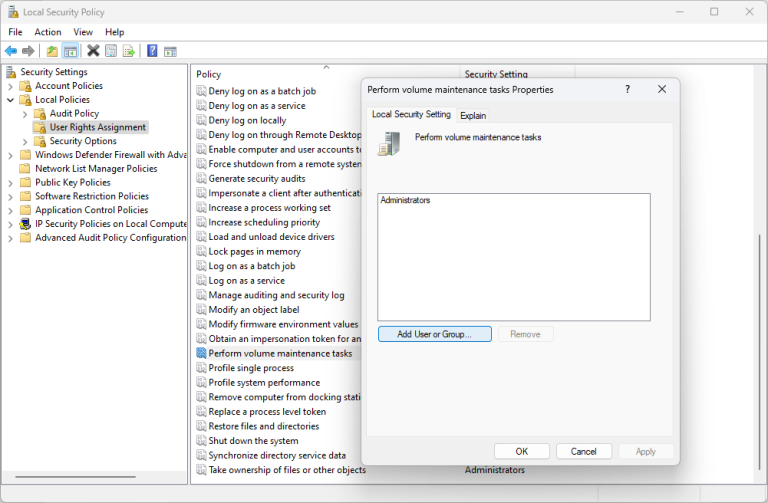Select Modify an object label policy
Screen dimensions: 768x503
coord(254,310)
